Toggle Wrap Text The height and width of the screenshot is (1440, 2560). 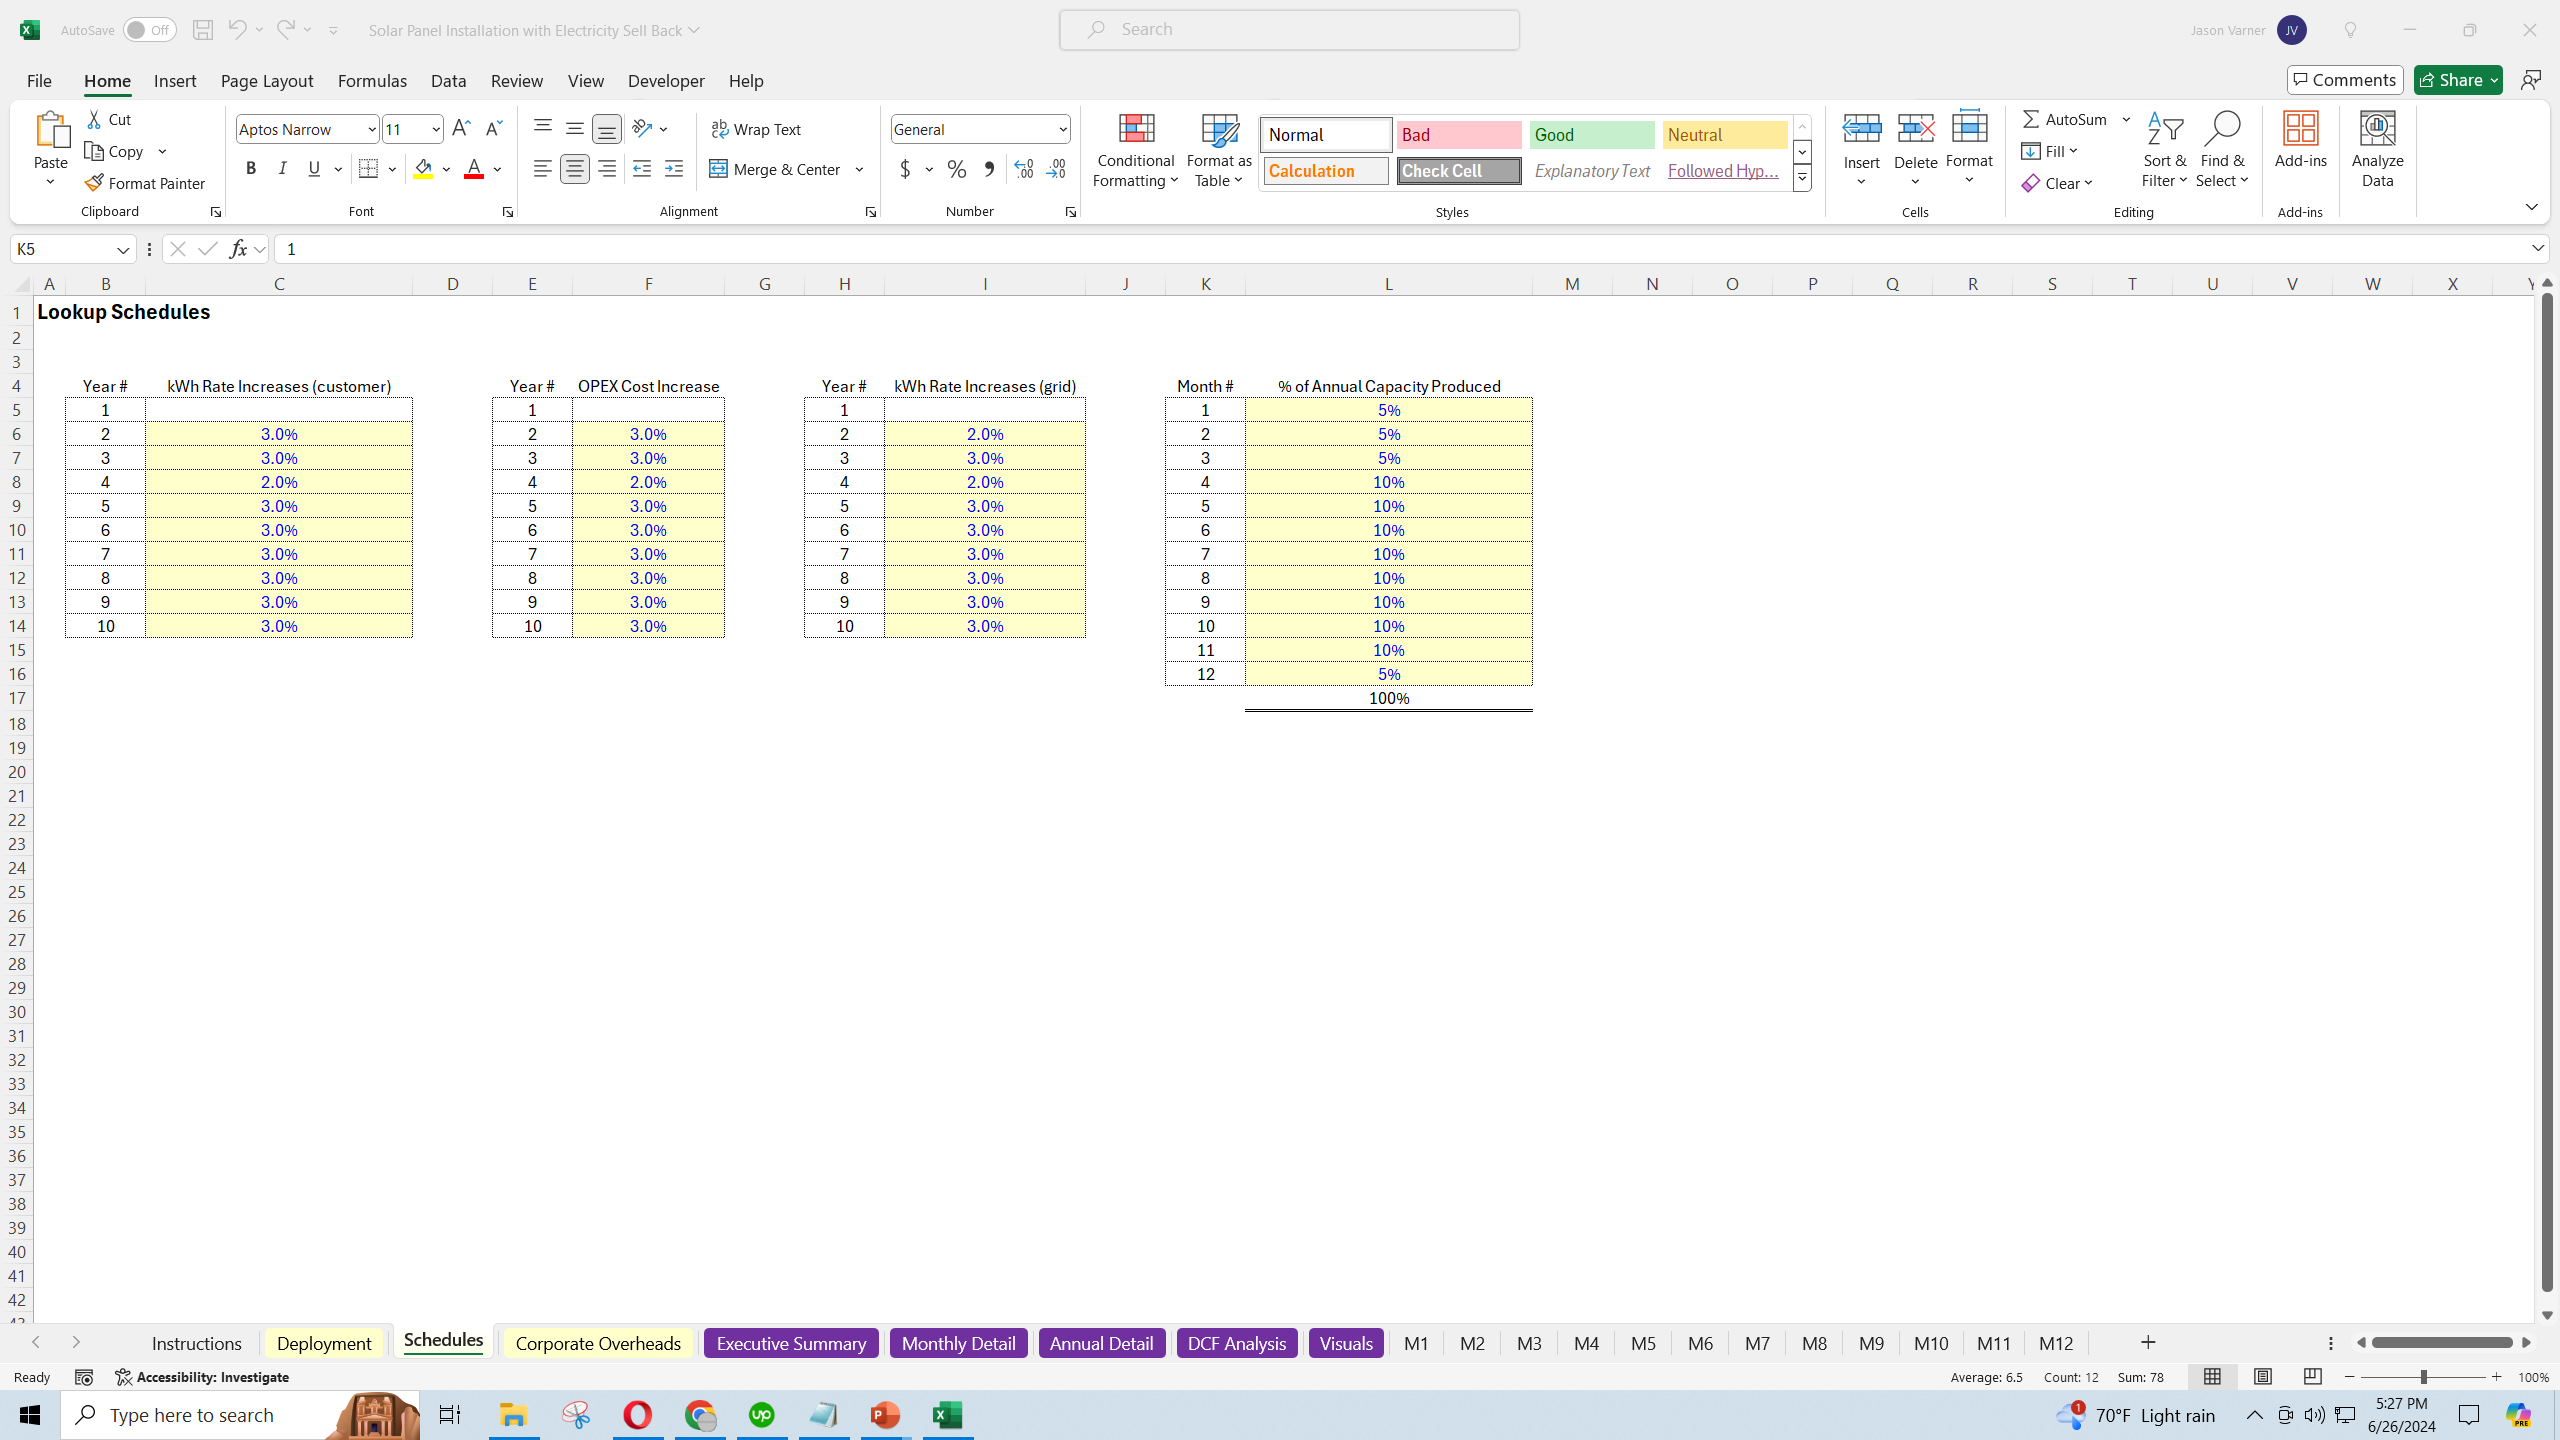click(756, 129)
